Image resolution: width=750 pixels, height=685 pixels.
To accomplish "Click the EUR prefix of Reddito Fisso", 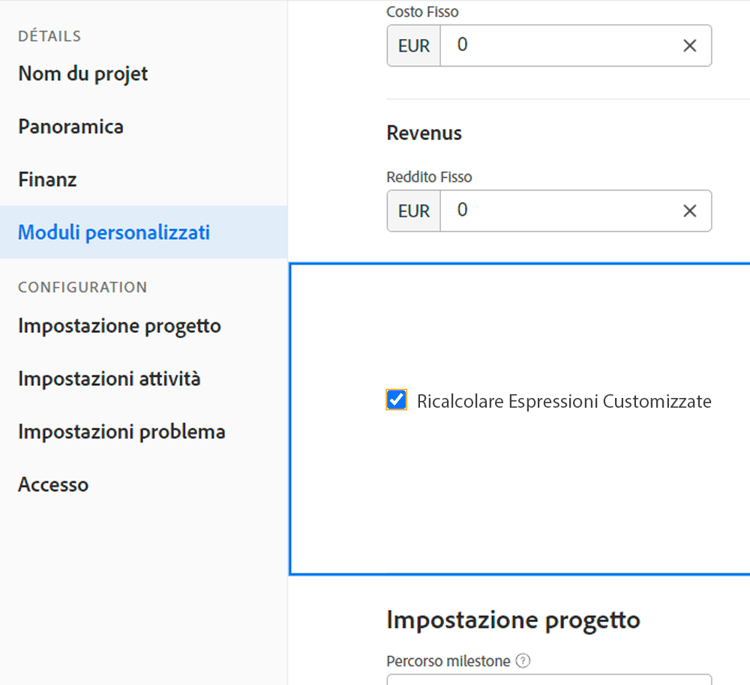I will [x=414, y=211].
